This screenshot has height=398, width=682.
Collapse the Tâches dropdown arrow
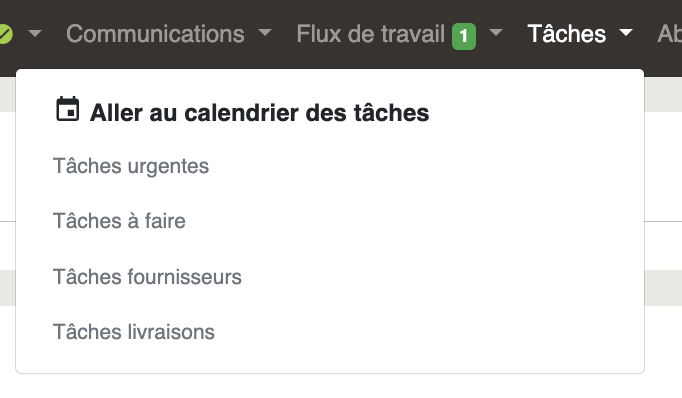625,32
